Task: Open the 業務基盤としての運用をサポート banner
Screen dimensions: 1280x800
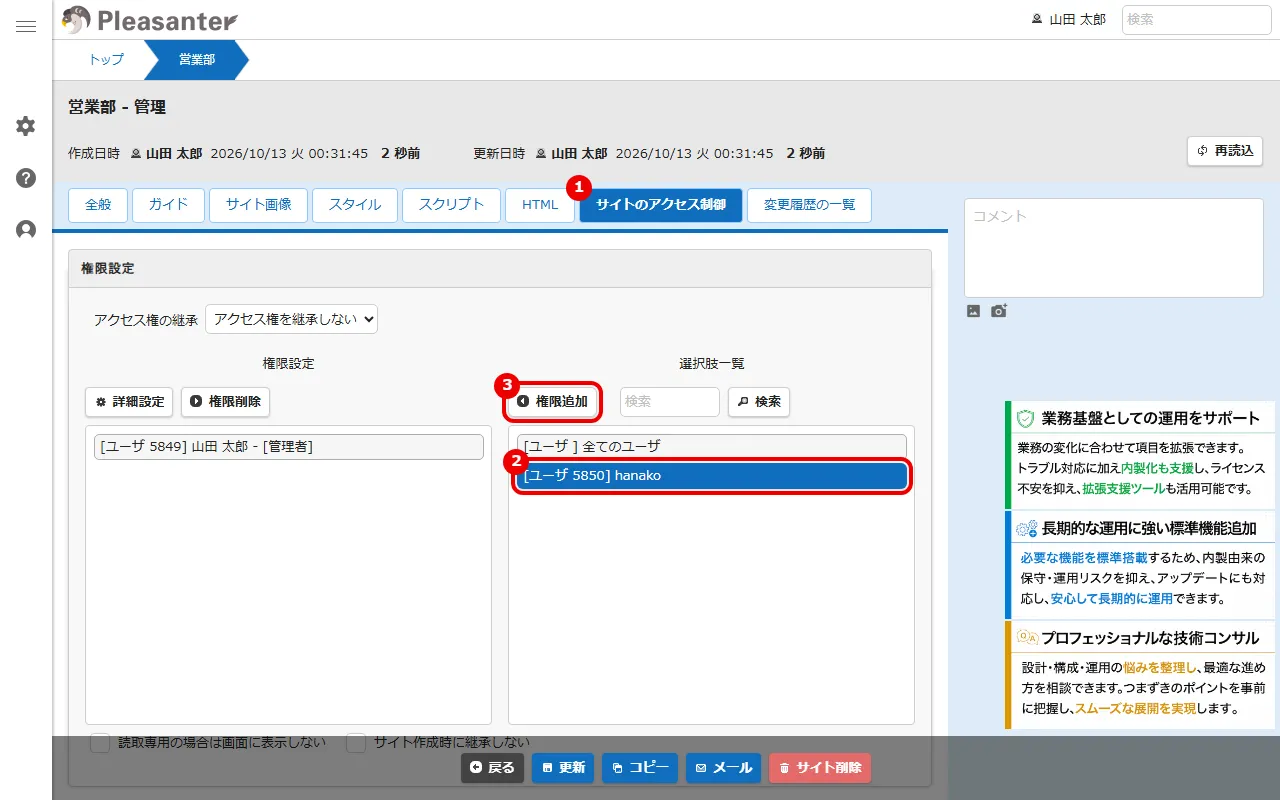Action: [1139, 456]
